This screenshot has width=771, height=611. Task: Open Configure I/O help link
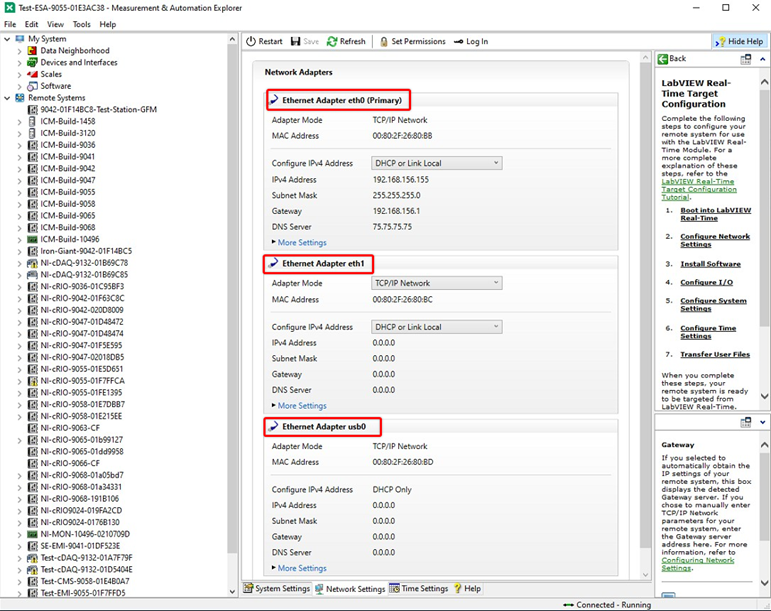click(707, 282)
